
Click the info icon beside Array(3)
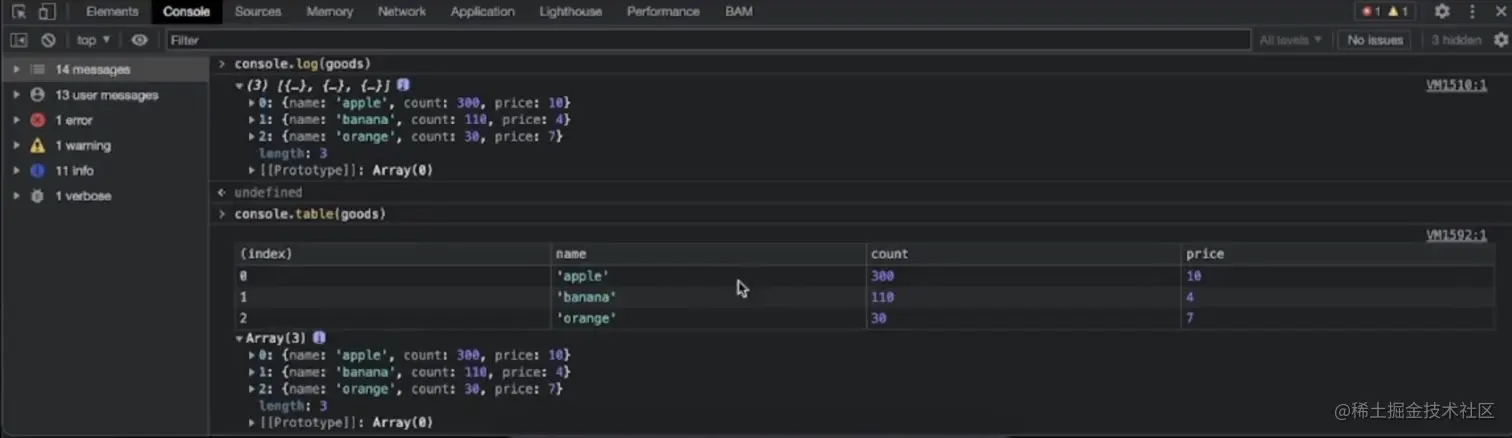tap(319, 338)
